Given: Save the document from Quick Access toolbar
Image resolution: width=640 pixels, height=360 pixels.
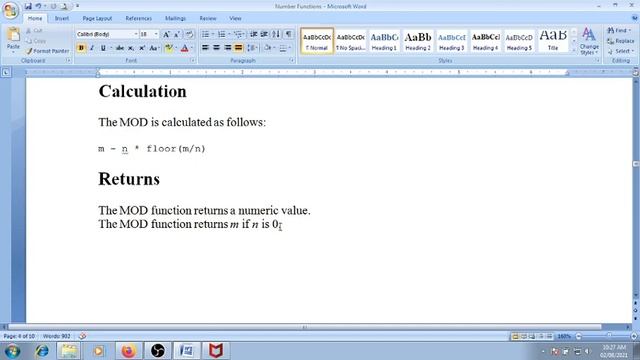Looking at the screenshot, I should pyautogui.click(x=28, y=6).
